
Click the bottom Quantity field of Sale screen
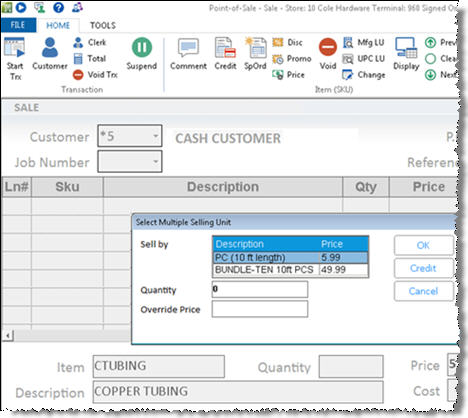pos(351,366)
